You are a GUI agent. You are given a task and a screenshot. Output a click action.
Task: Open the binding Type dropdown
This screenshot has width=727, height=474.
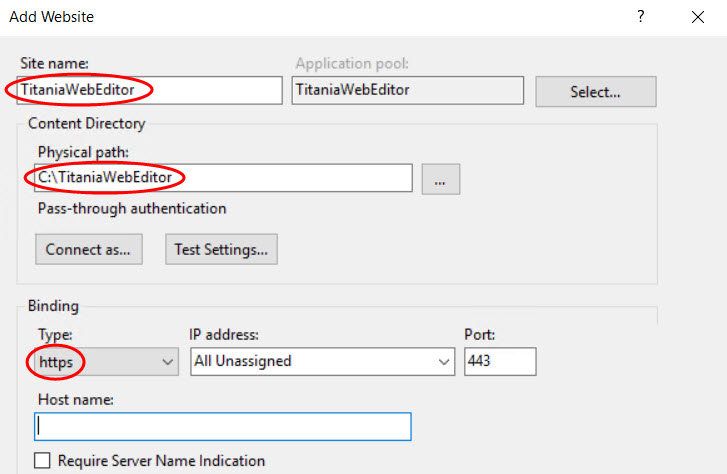[106, 361]
